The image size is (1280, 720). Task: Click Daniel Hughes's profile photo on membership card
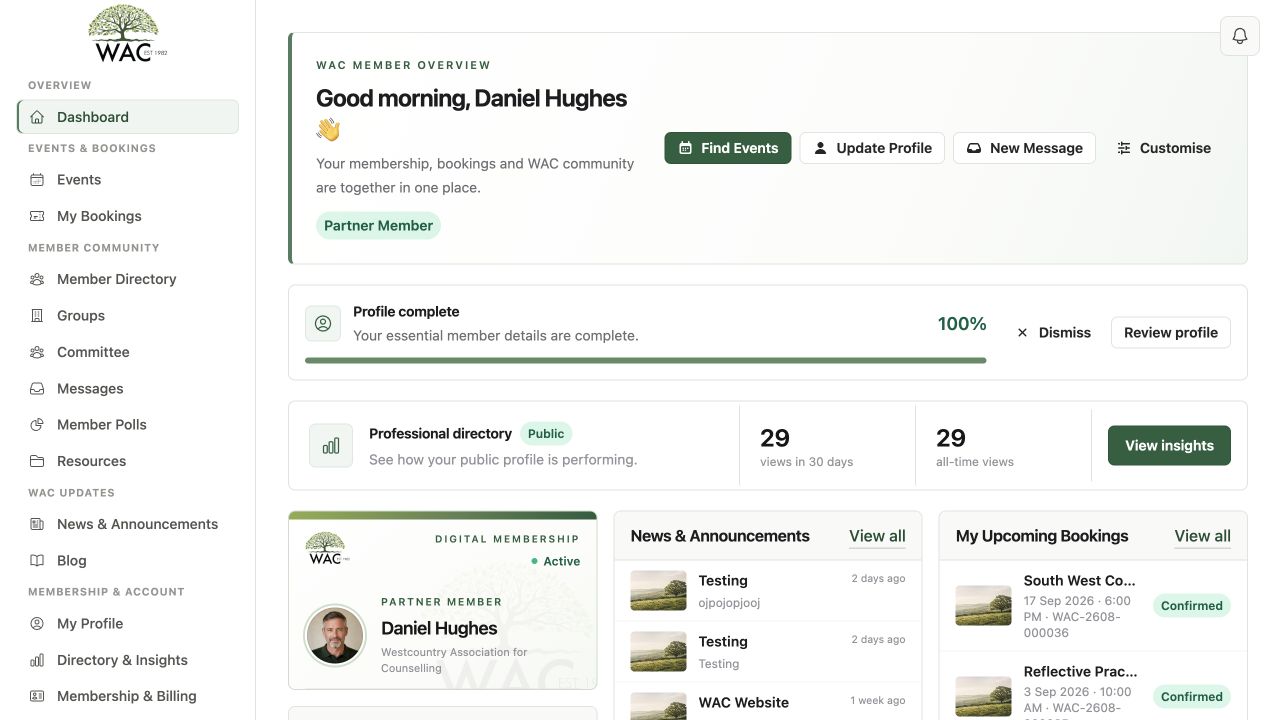click(334, 635)
